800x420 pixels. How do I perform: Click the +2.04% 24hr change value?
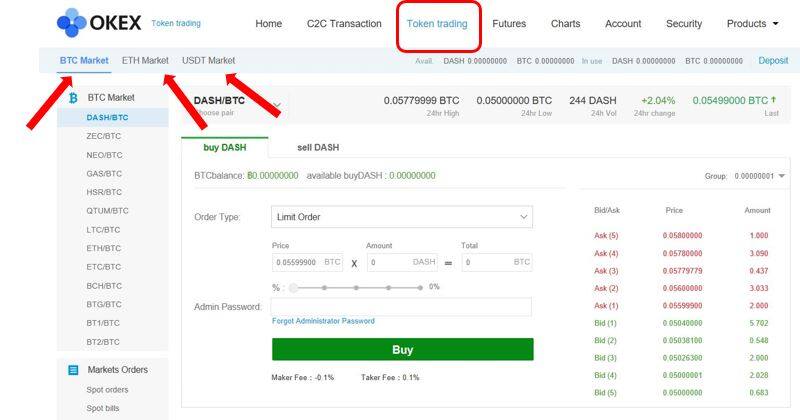[x=658, y=101]
